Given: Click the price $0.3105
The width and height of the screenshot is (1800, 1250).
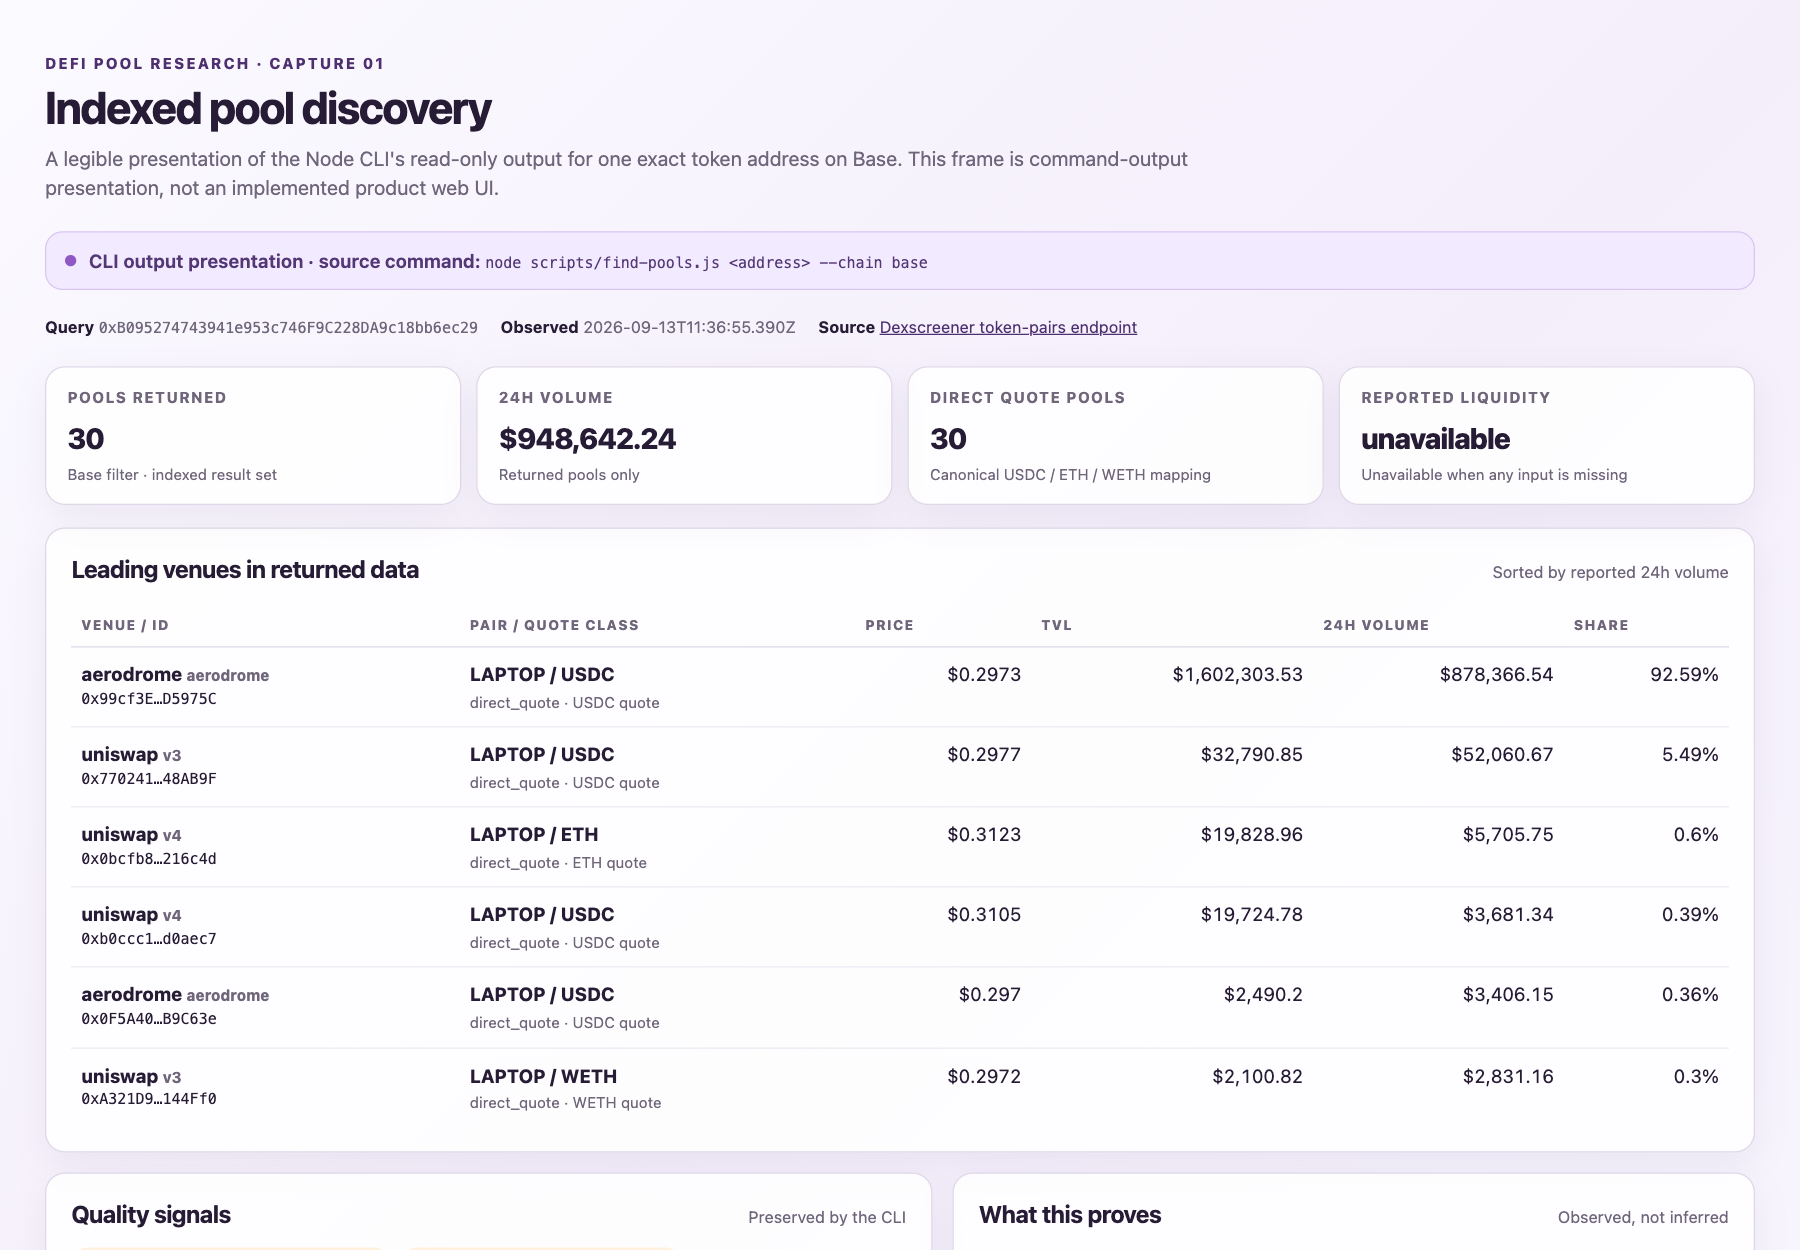Looking at the screenshot, I should 984,914.
